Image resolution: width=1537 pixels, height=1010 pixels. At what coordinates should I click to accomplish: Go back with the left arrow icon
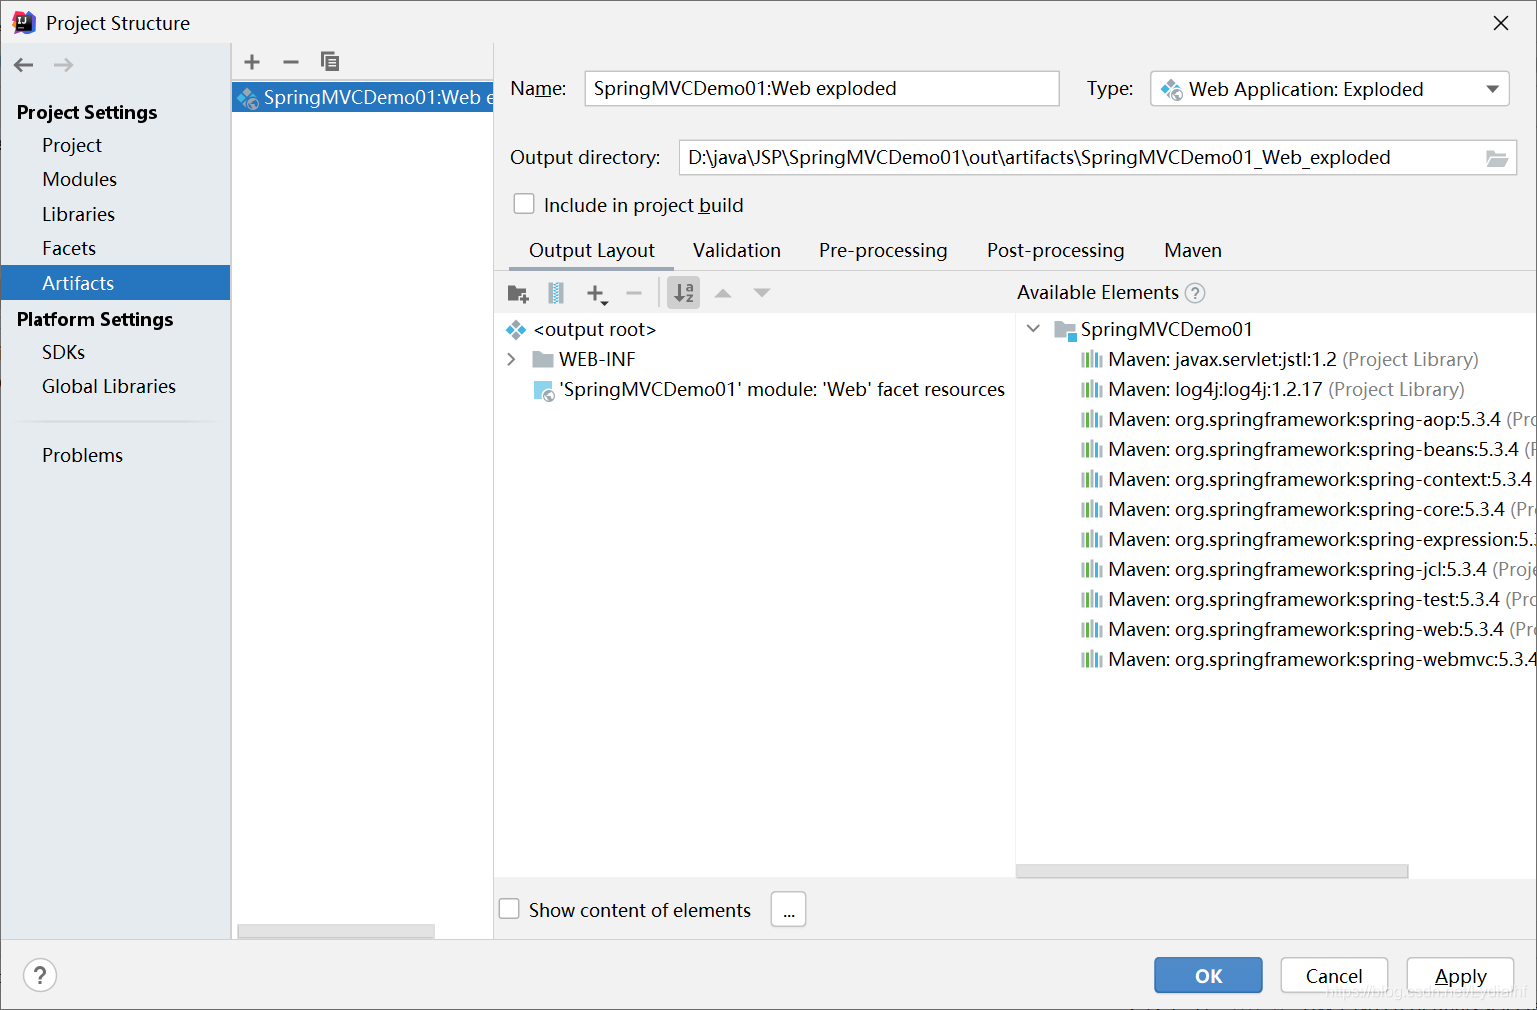(x=24, y=65)
